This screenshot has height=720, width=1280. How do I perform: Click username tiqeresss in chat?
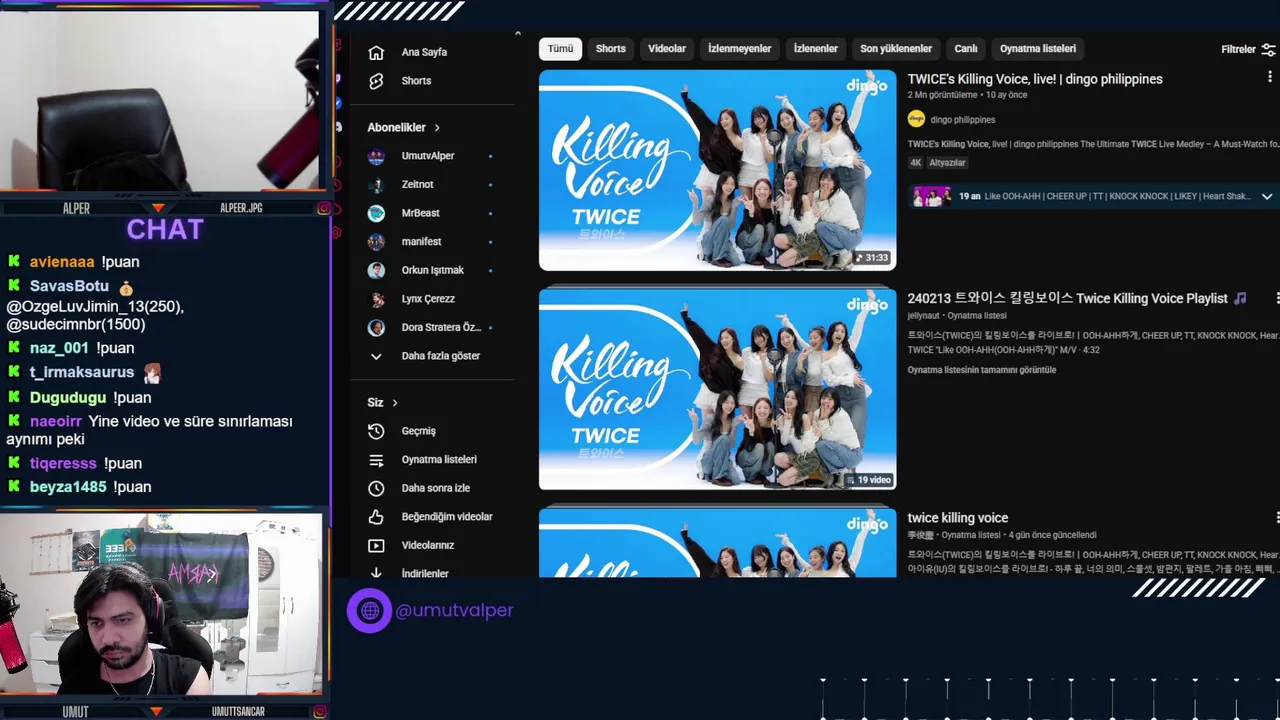coord(63,464)
